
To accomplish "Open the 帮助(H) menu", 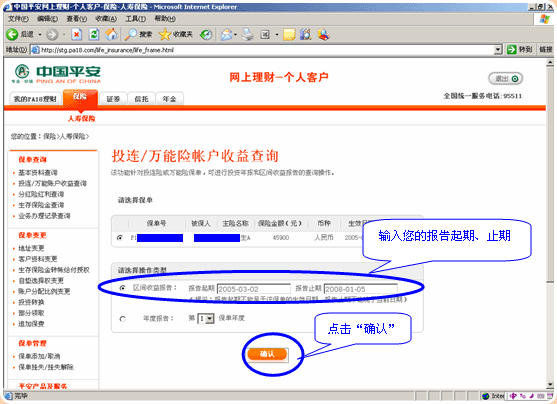I will pyautogui.click(x=165, y=18).
